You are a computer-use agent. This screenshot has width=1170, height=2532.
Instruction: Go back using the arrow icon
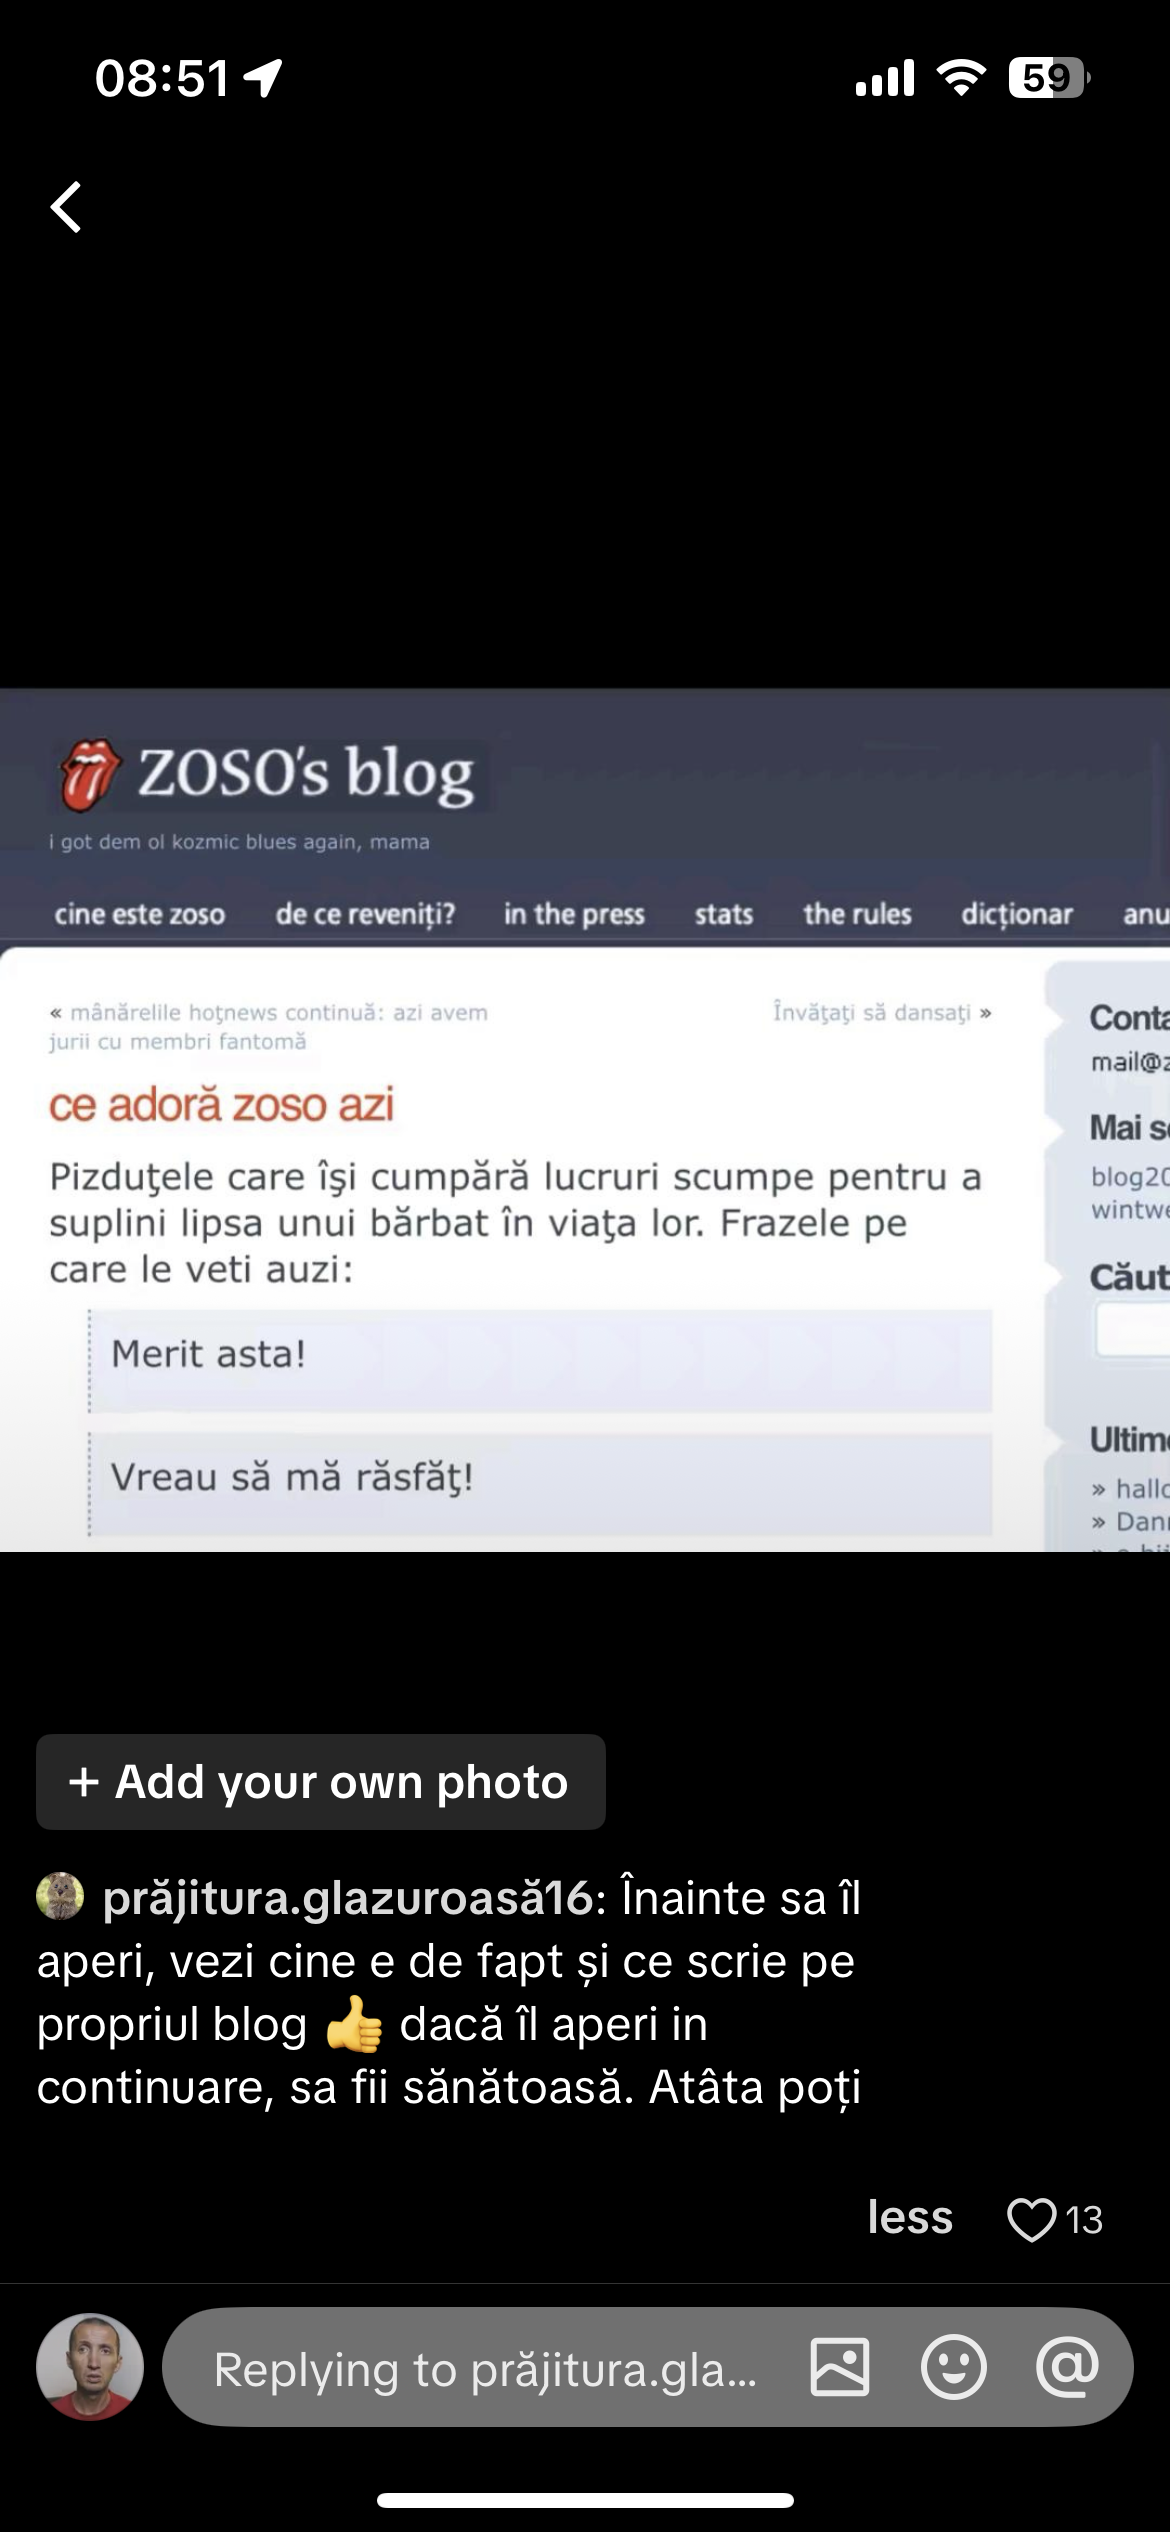coord(66,207)
